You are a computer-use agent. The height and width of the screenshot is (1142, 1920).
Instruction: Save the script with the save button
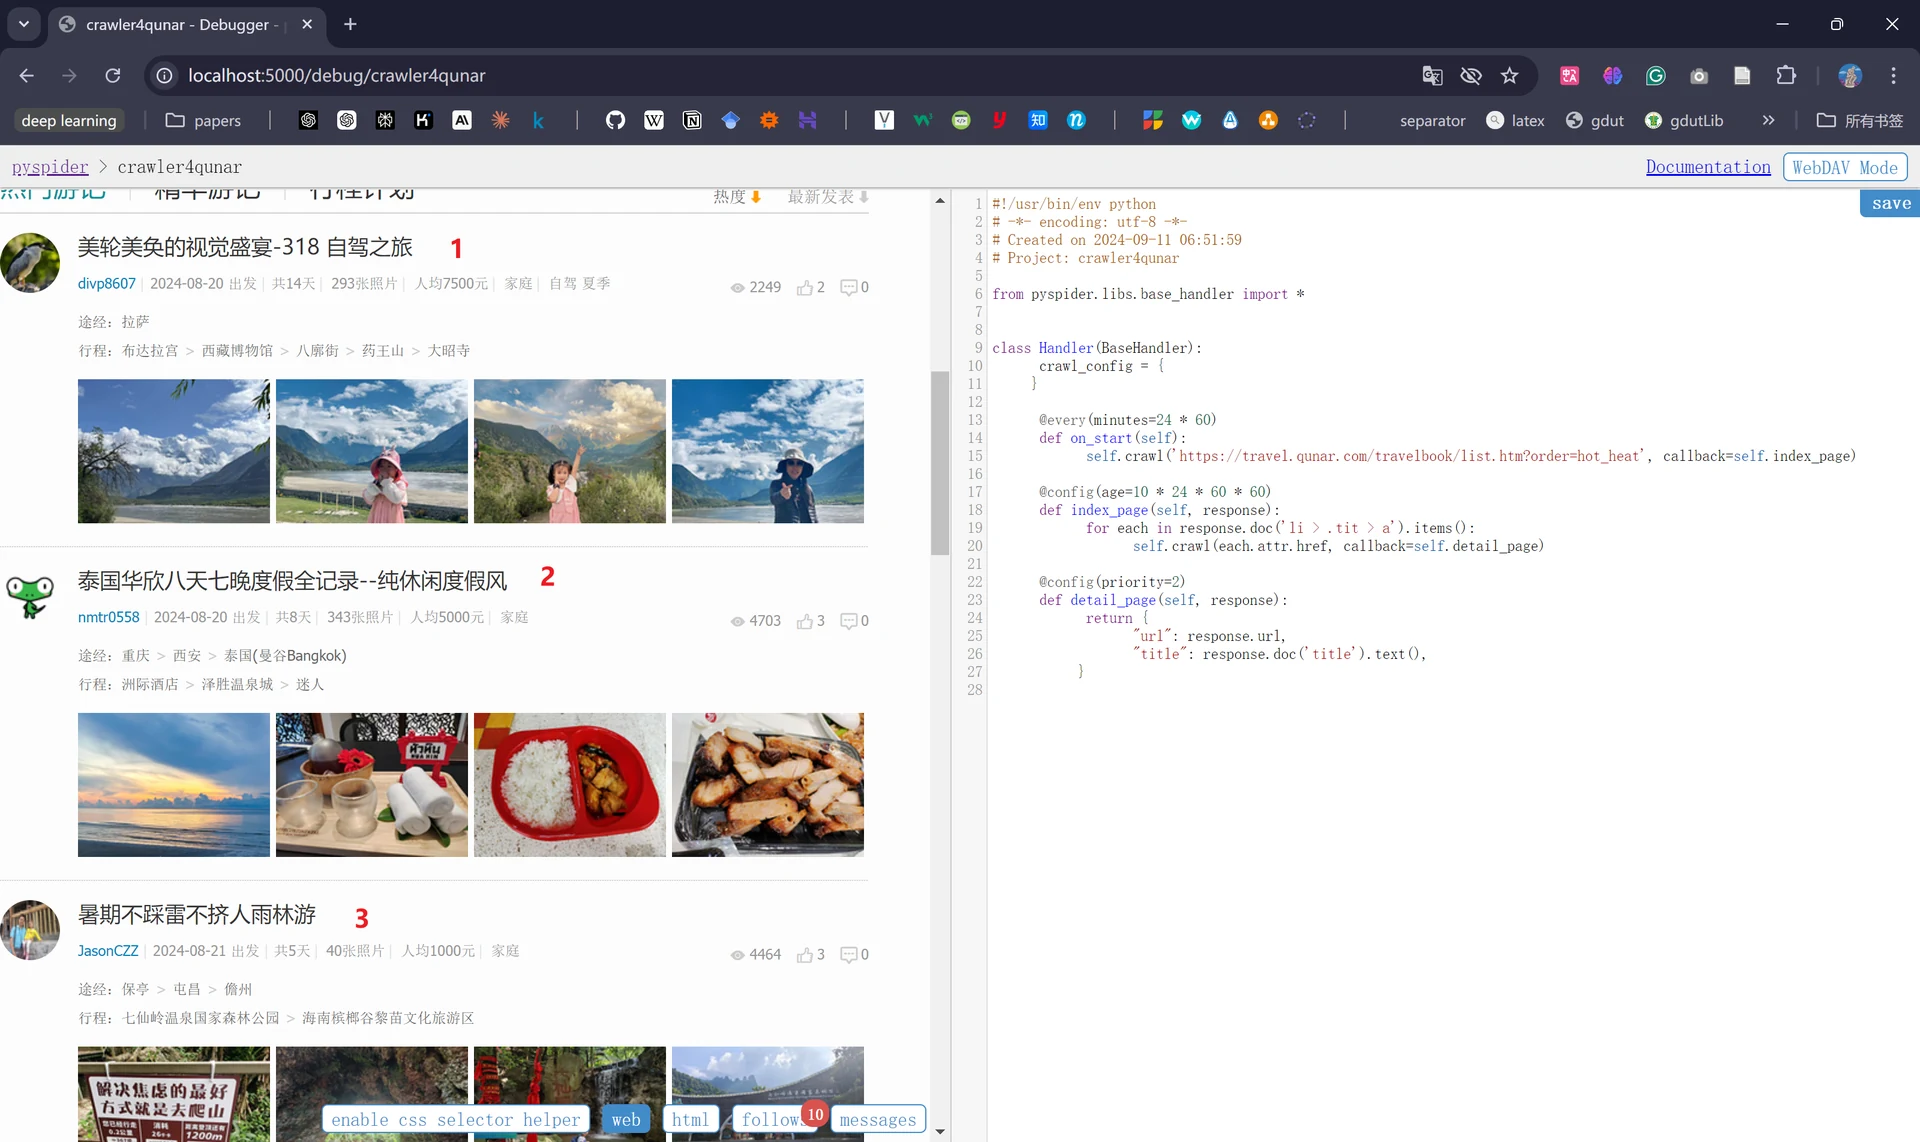coord(1890,203)
